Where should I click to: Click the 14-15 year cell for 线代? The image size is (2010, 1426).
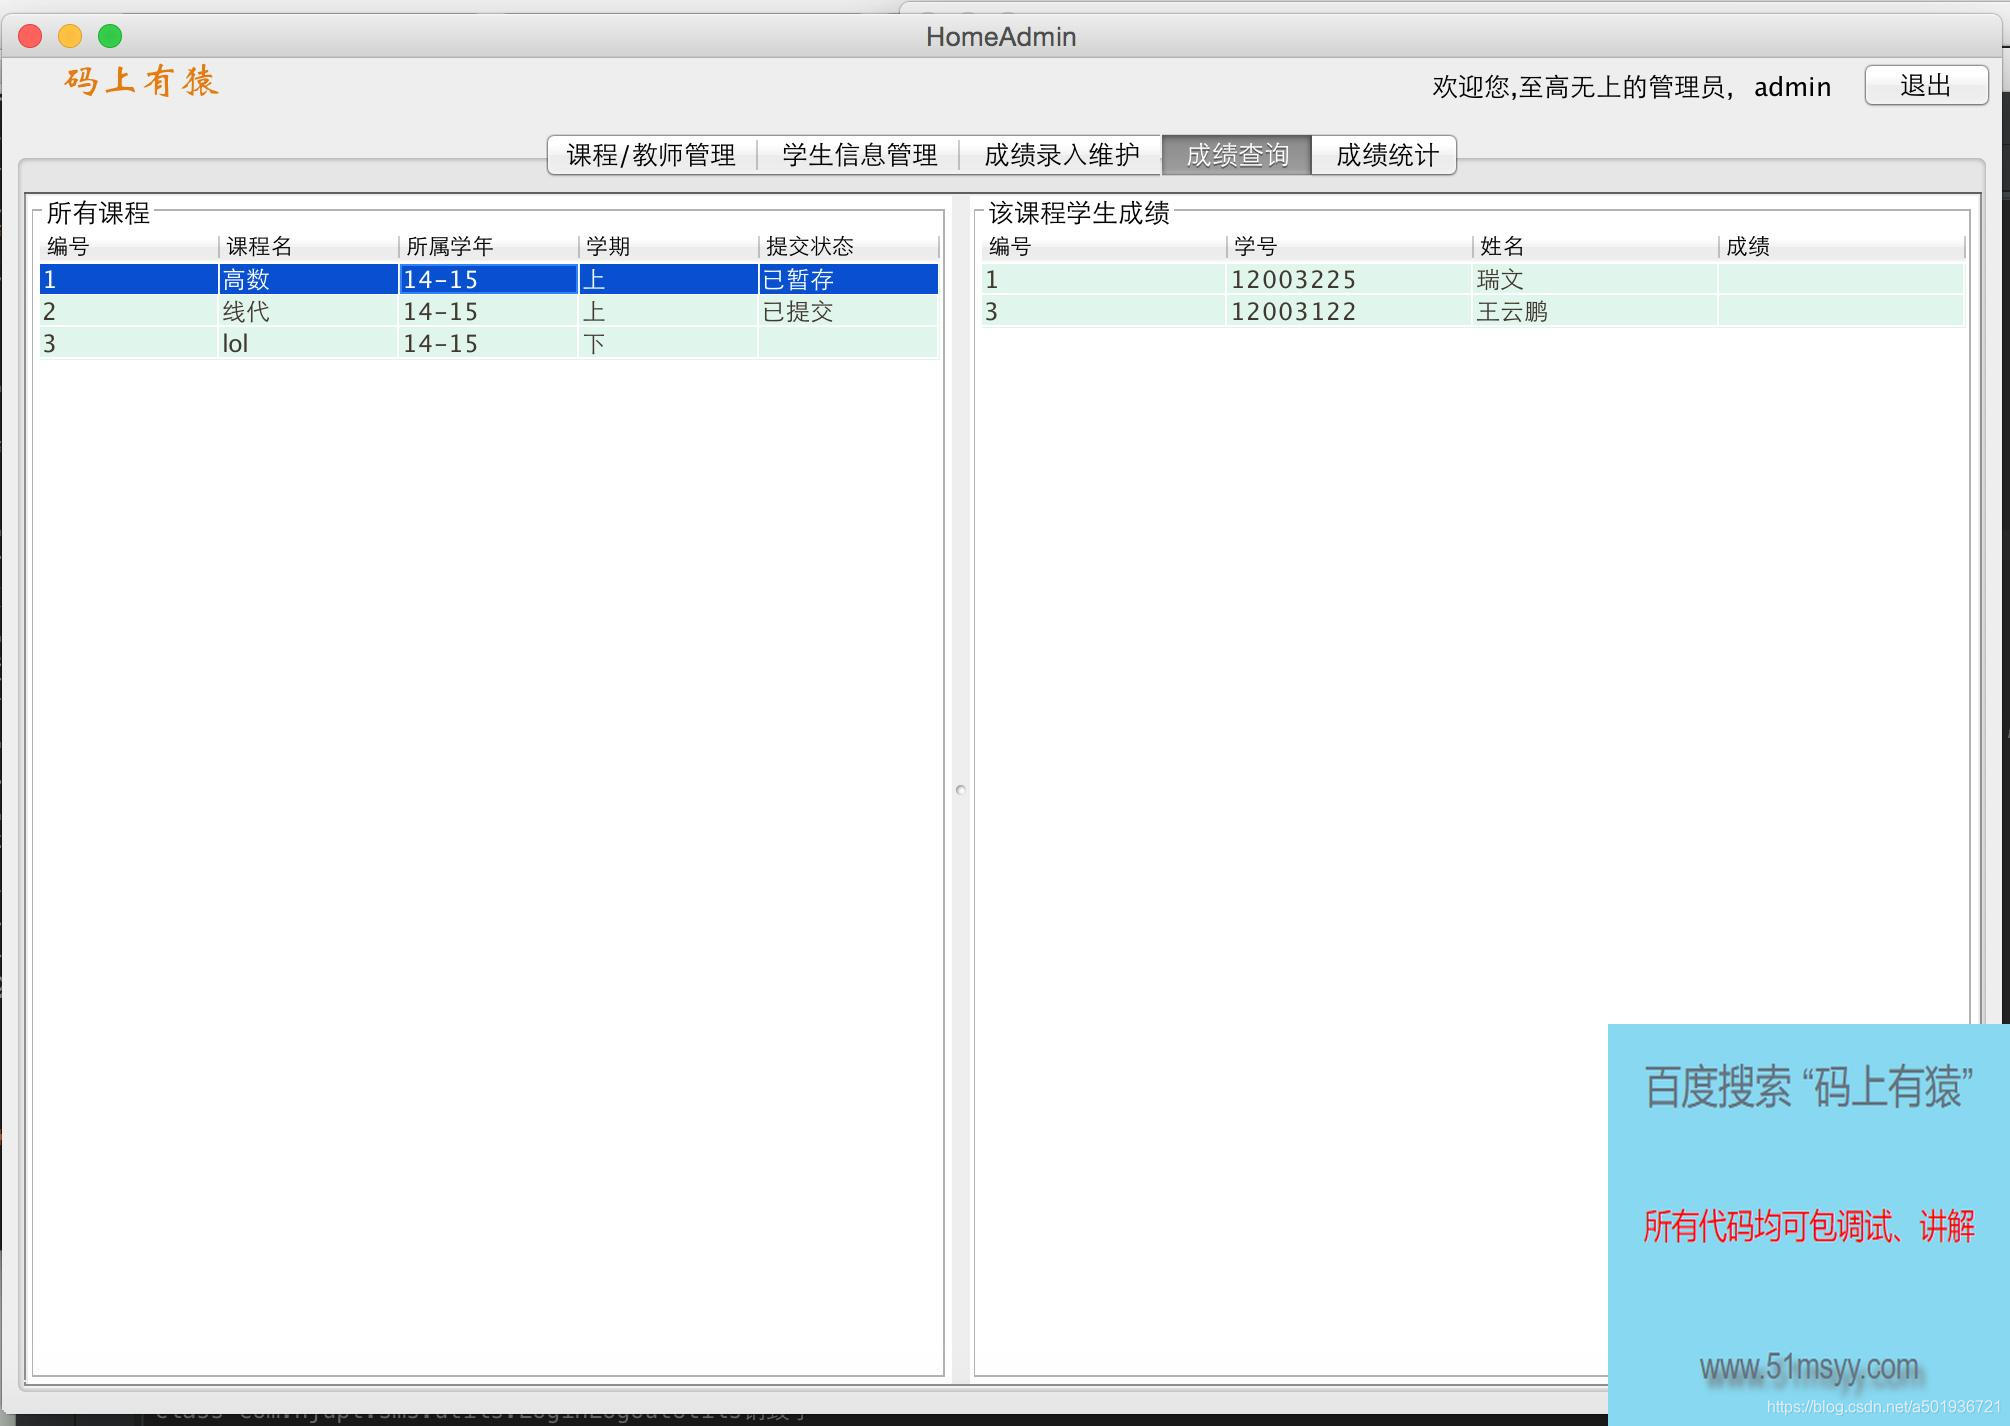click(x=489, y=311)
